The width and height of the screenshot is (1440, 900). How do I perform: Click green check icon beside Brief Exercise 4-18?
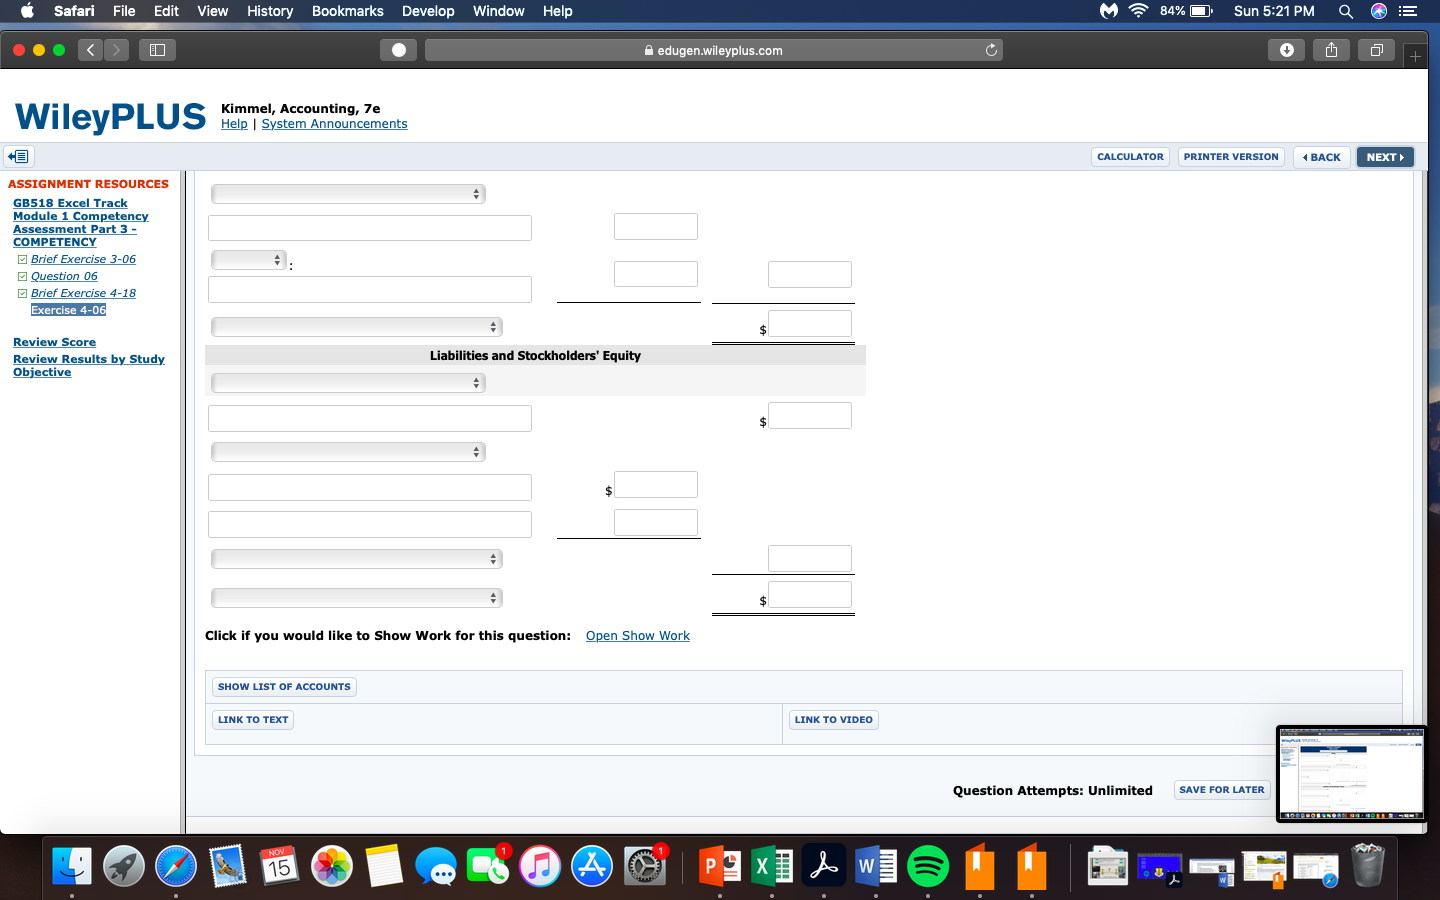point(22,294)
